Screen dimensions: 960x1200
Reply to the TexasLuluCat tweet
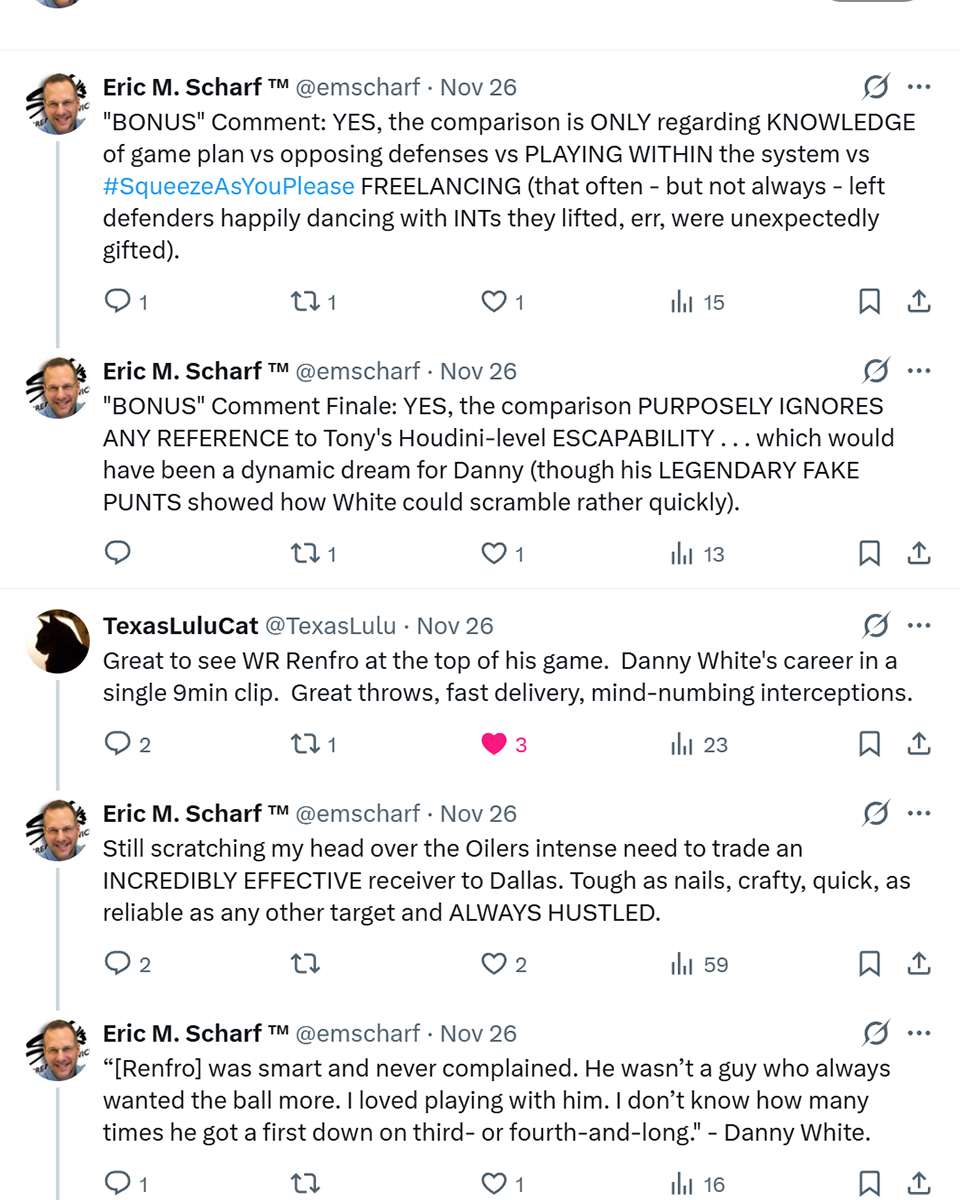pyautogui.click(x=118, y=743)
